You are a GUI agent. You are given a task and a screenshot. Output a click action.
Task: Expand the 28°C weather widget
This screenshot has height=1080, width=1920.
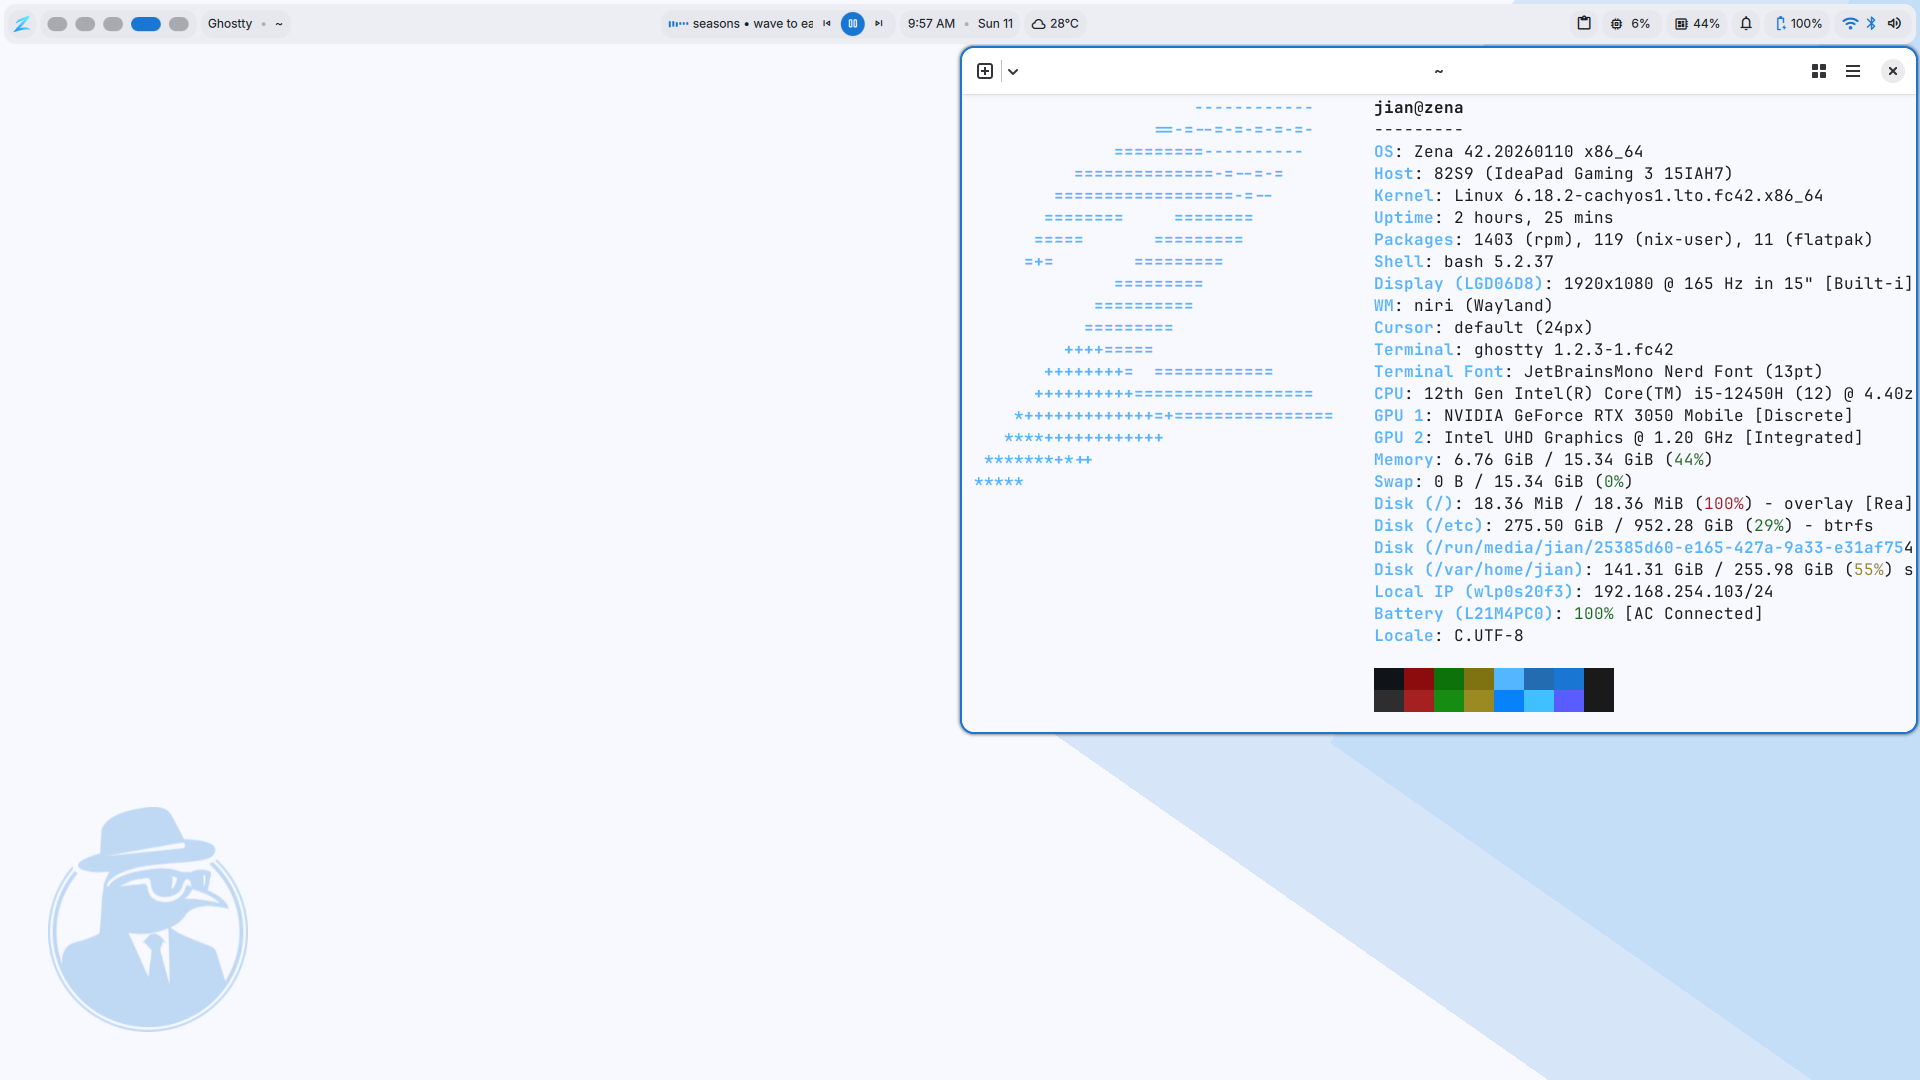[x=1055, y=23]
